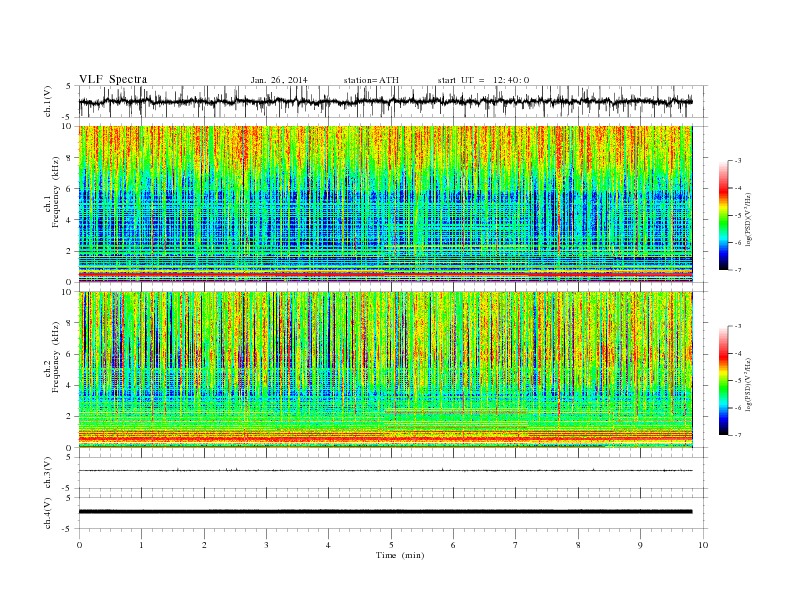Click the time axis tick label '0'
This screenshot has height=612, width=792.
tap(79, 545)
